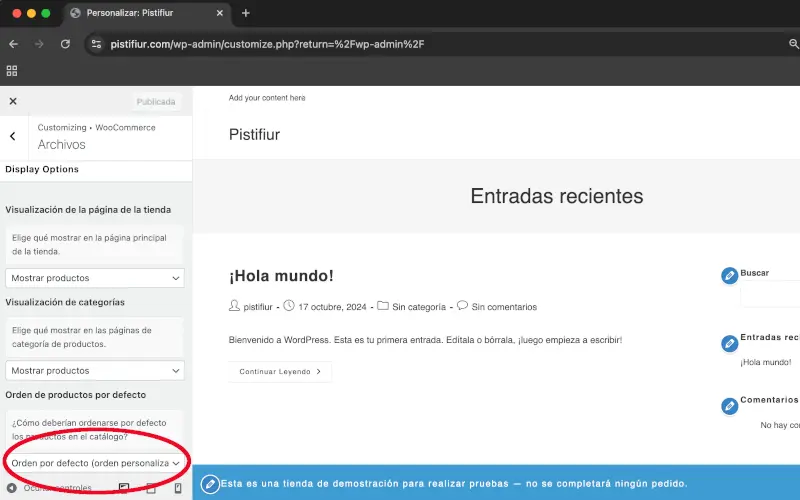Click the browser back arrow
800x500 pixels.
13,44
